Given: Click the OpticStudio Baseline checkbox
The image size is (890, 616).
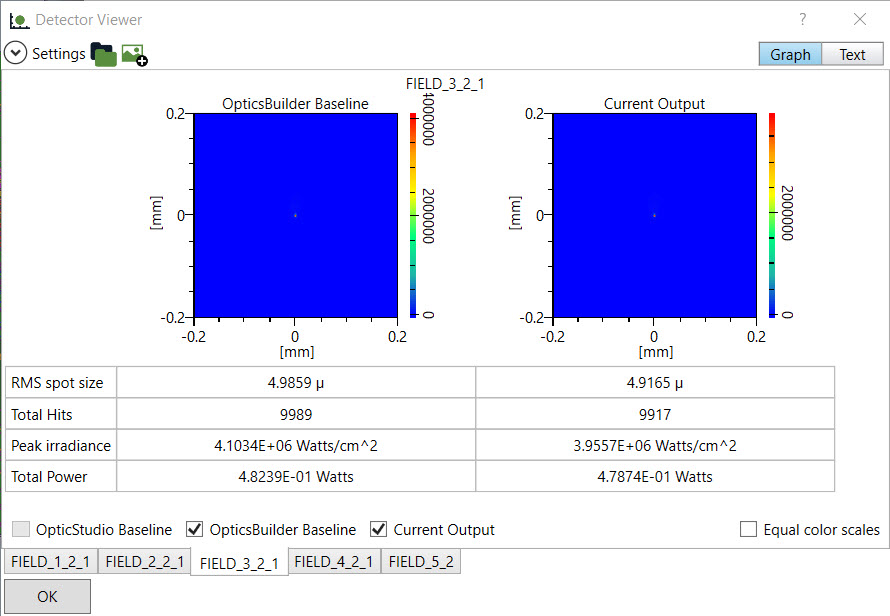Looking at the screenshot, I should point(21,530).
